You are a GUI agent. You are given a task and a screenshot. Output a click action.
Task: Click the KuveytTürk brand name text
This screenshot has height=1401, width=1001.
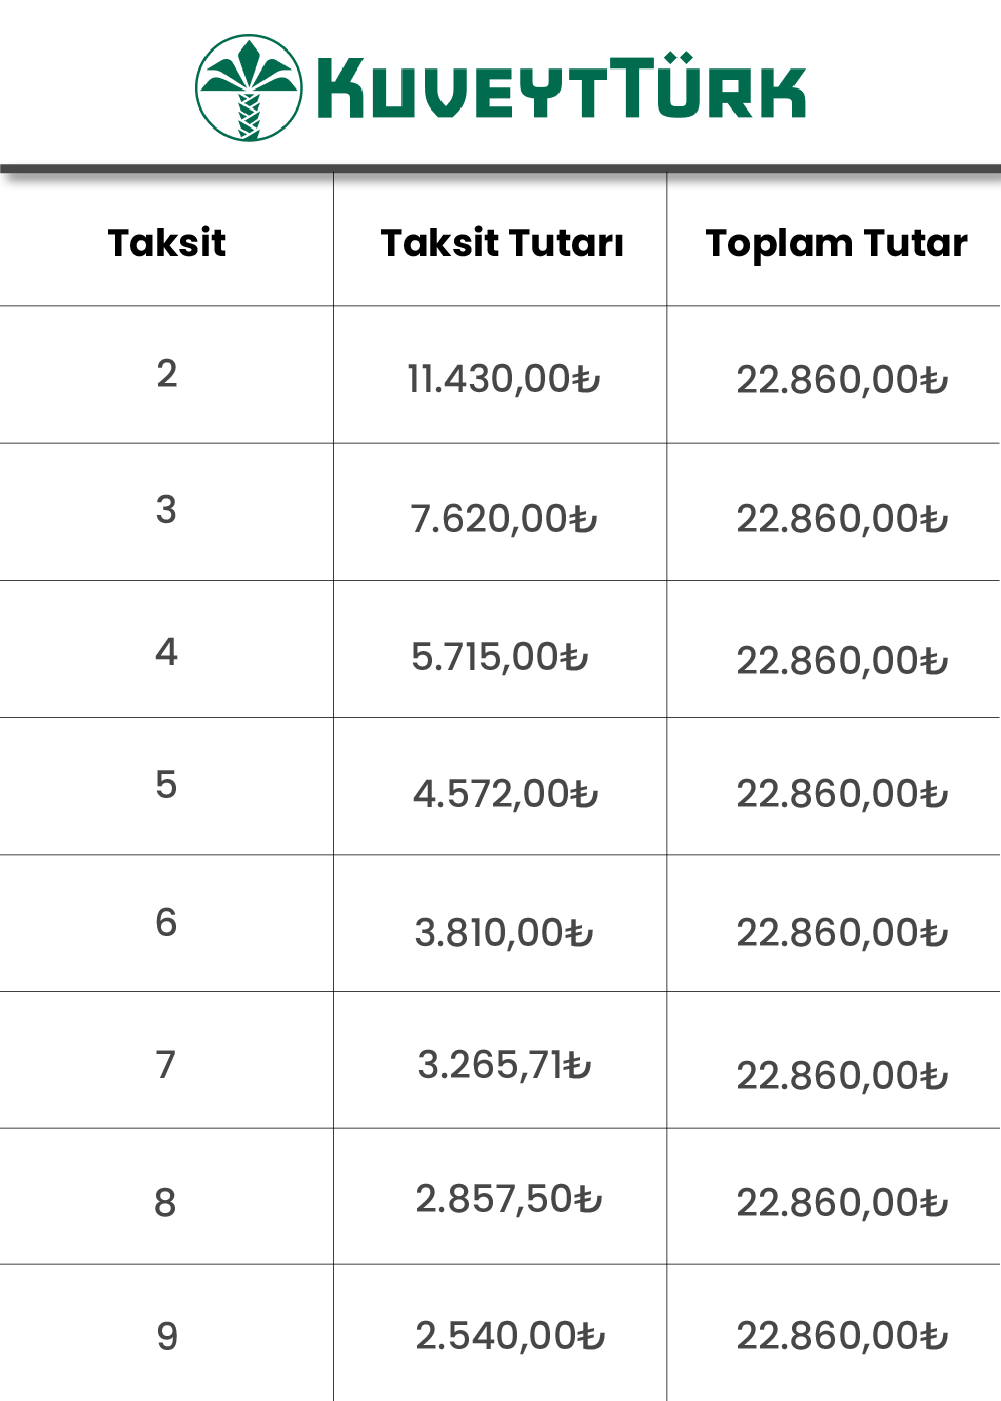562,88
